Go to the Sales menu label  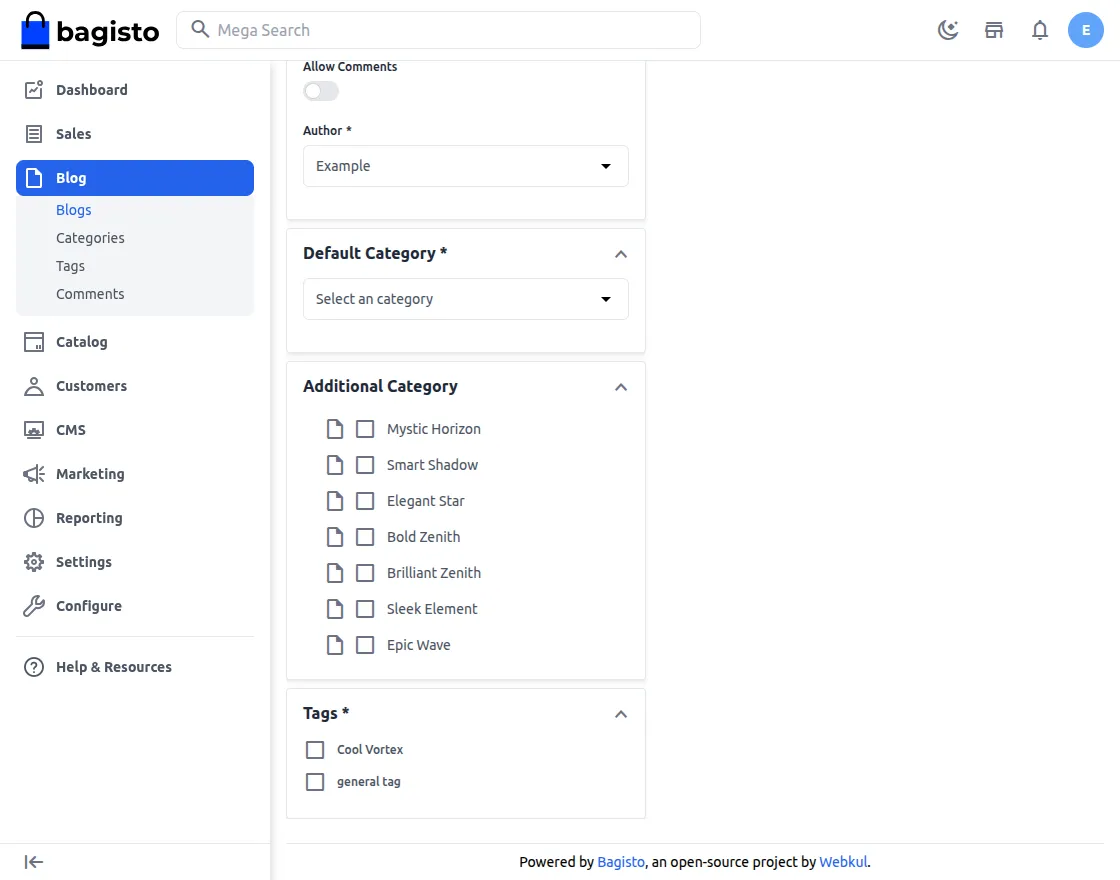point(74,134)
